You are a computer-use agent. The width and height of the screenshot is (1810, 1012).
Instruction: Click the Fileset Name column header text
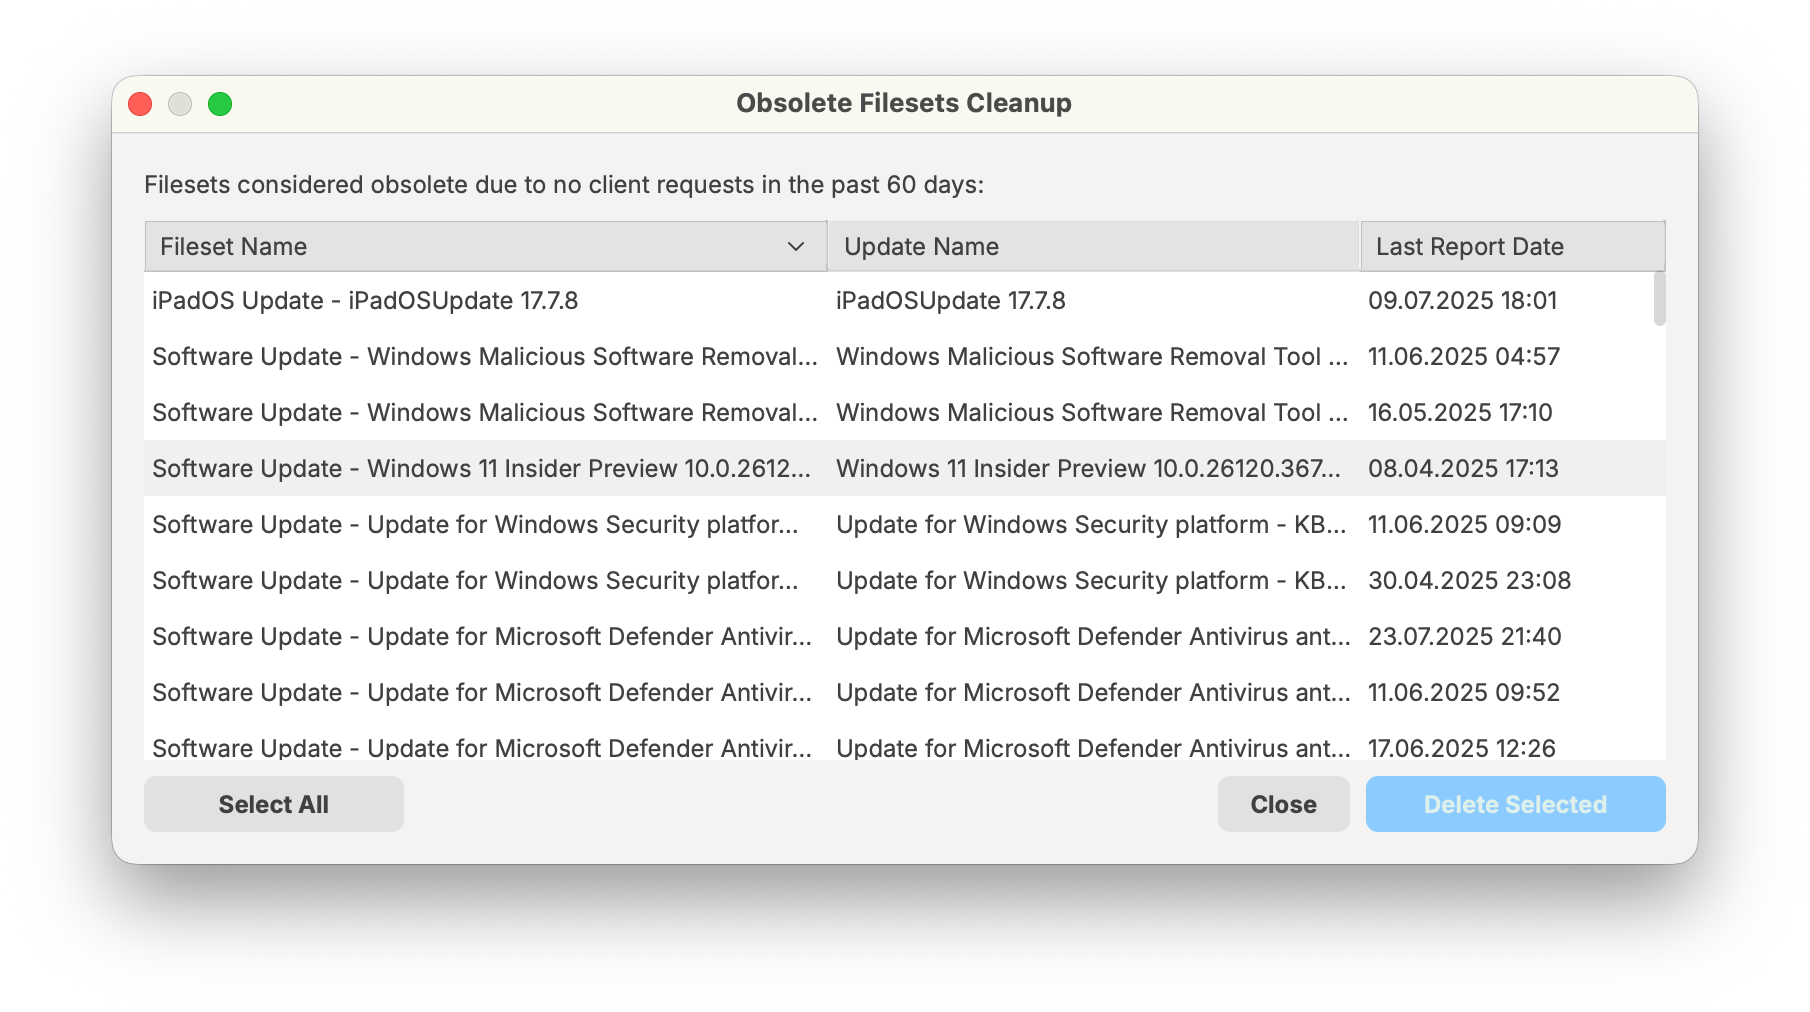coord(234,247)
